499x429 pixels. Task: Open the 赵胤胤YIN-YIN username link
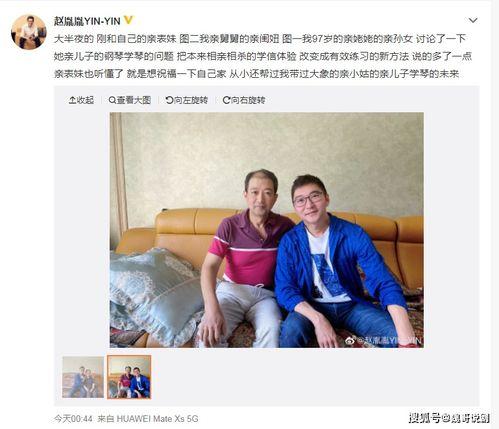pyautogui.click(x=87, y=21)
